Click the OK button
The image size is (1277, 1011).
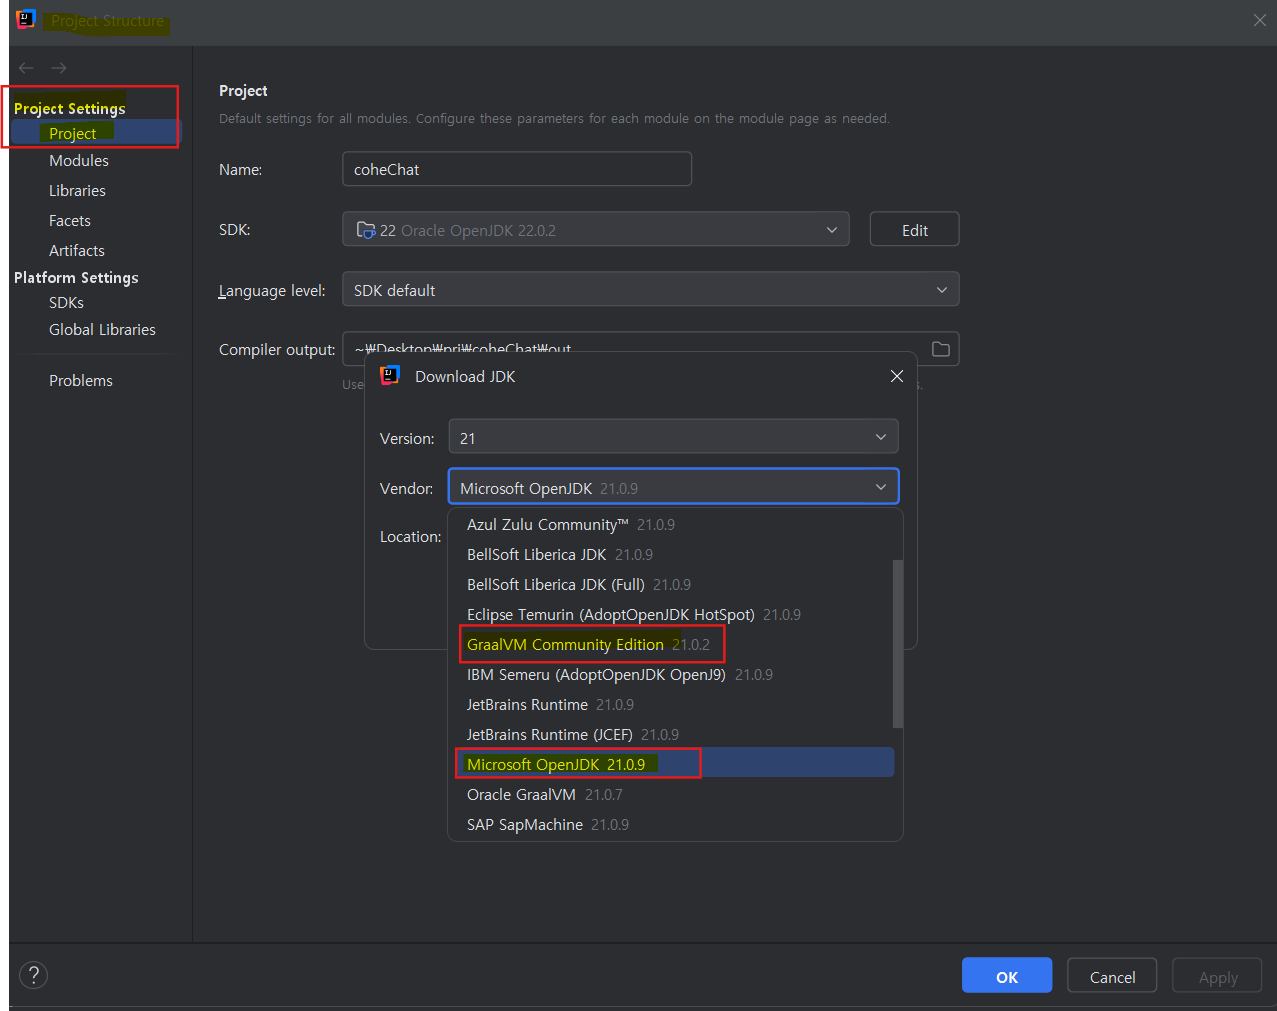tap(1007, 976)
